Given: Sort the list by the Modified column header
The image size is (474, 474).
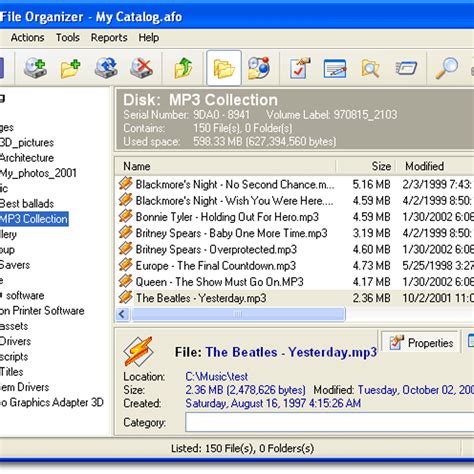Looking at the screenshot, I should click(435, 166).
